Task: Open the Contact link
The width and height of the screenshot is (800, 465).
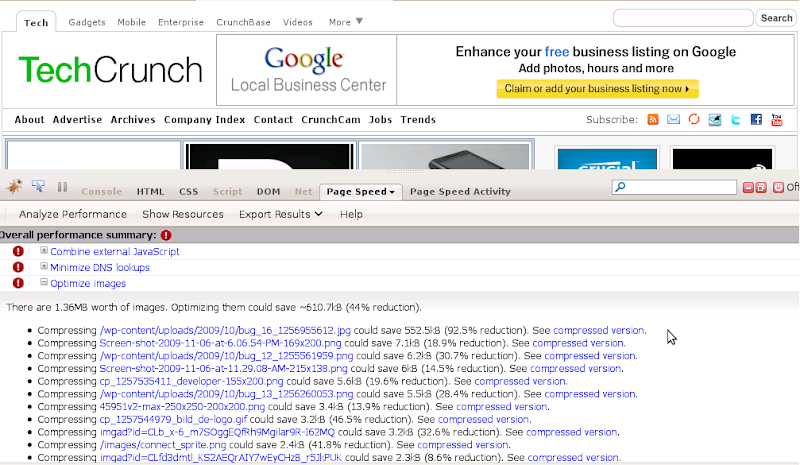Action: 273,119
